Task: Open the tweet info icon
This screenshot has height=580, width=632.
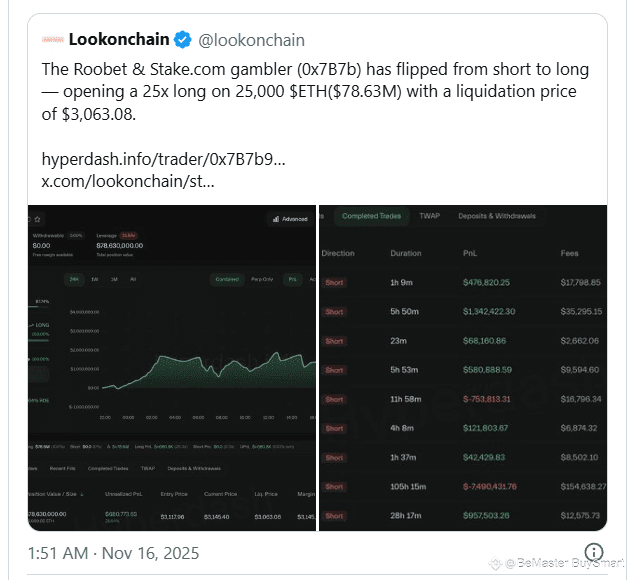Action: coord(593,552)
